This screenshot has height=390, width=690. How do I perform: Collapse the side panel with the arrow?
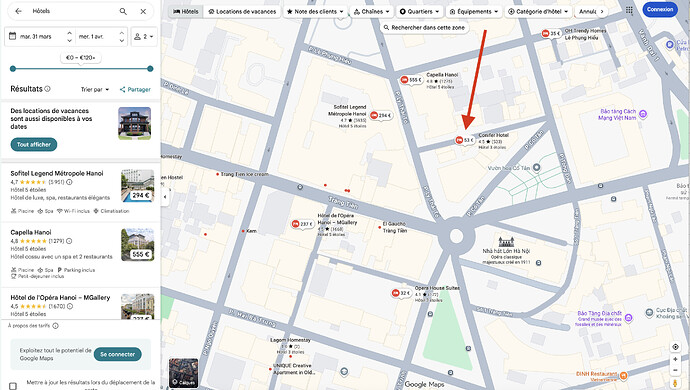(x=165, y=197)
